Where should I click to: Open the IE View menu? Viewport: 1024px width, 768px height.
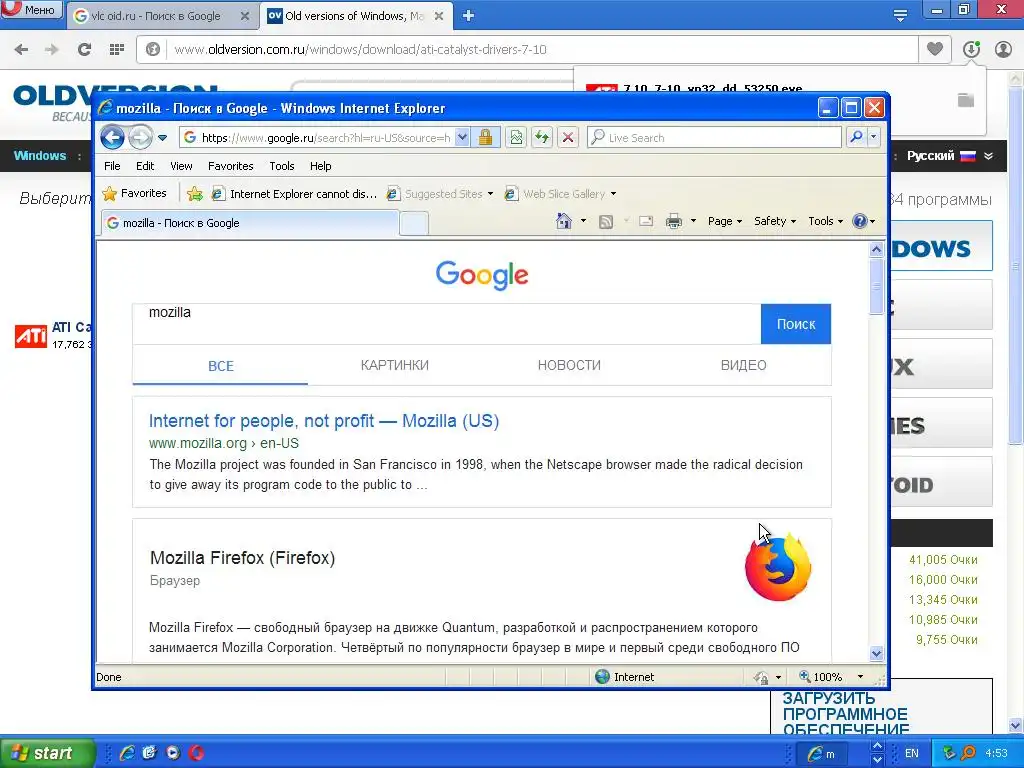pos(181,166)
